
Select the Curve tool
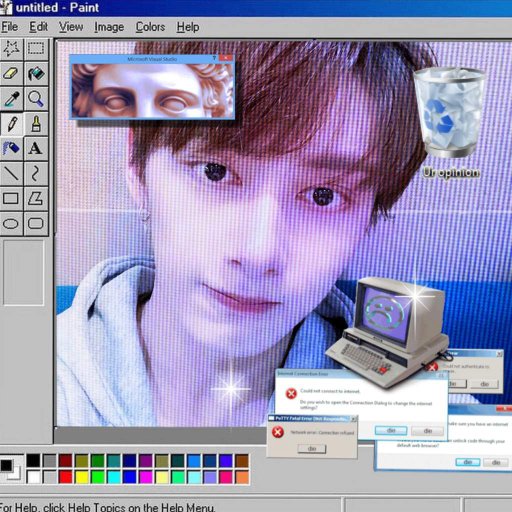[x=36, y=174]
